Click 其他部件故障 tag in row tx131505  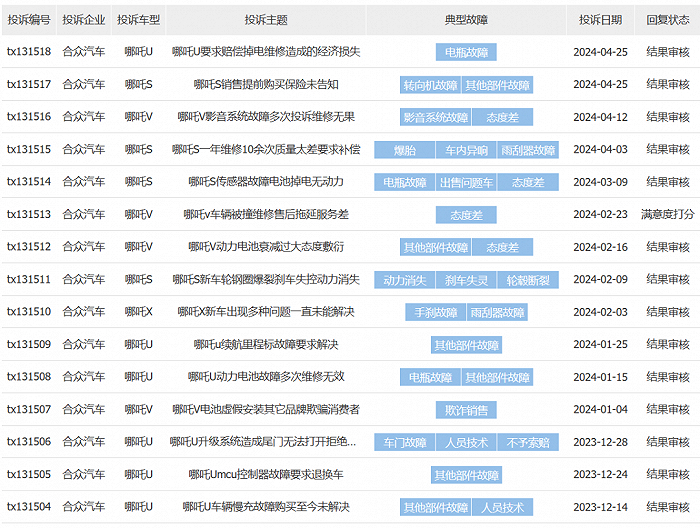[466, 475]
